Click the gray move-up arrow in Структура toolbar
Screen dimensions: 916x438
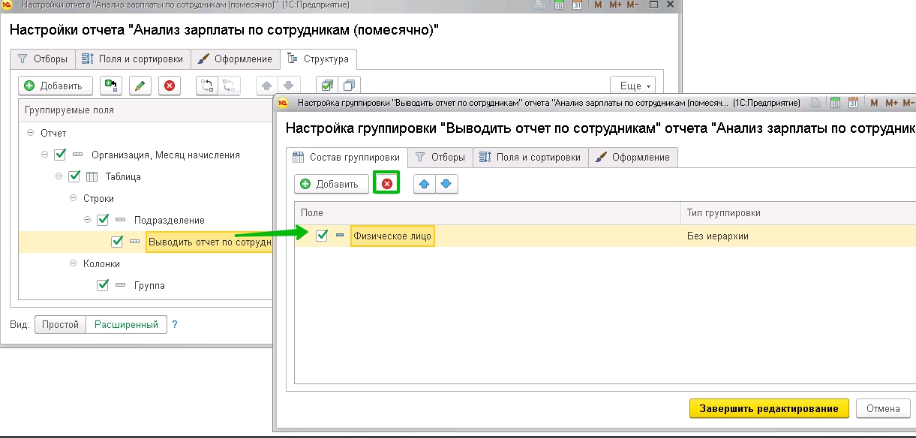pyautogui.click(x=267, y=86)
